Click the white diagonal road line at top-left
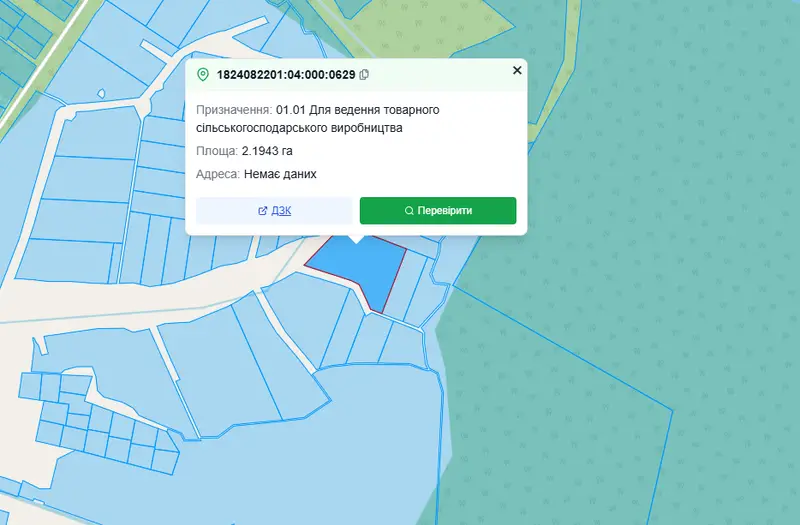The width and height of the screenshot is (800, 525). (x=43, y=65)
